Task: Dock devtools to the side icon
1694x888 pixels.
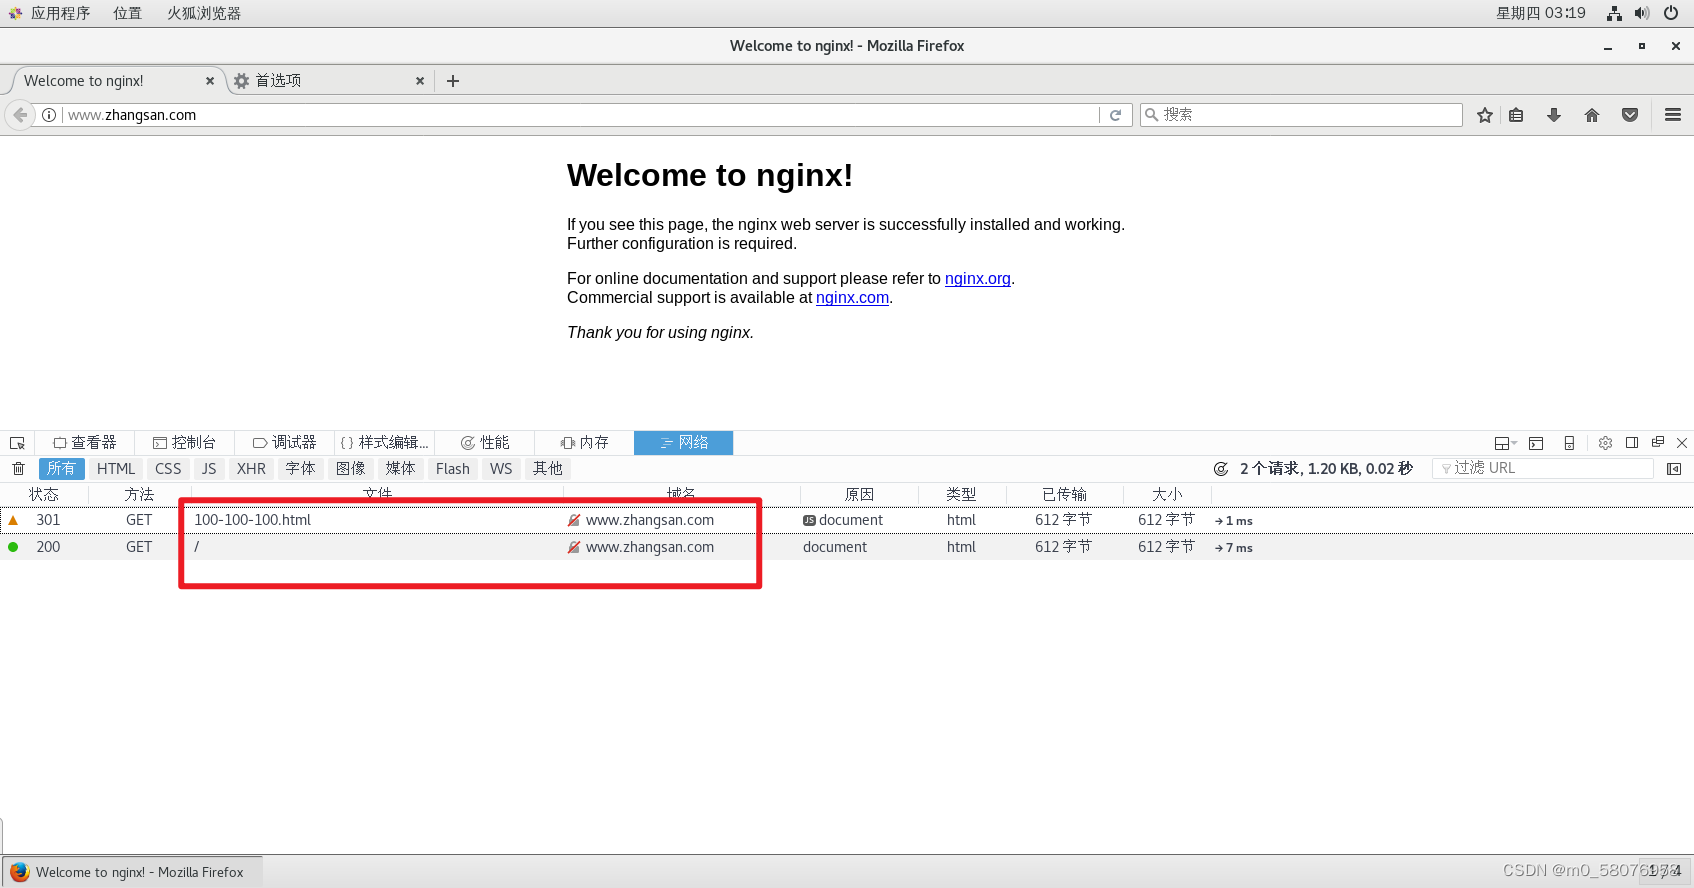Action: (x=1632, y=443)
